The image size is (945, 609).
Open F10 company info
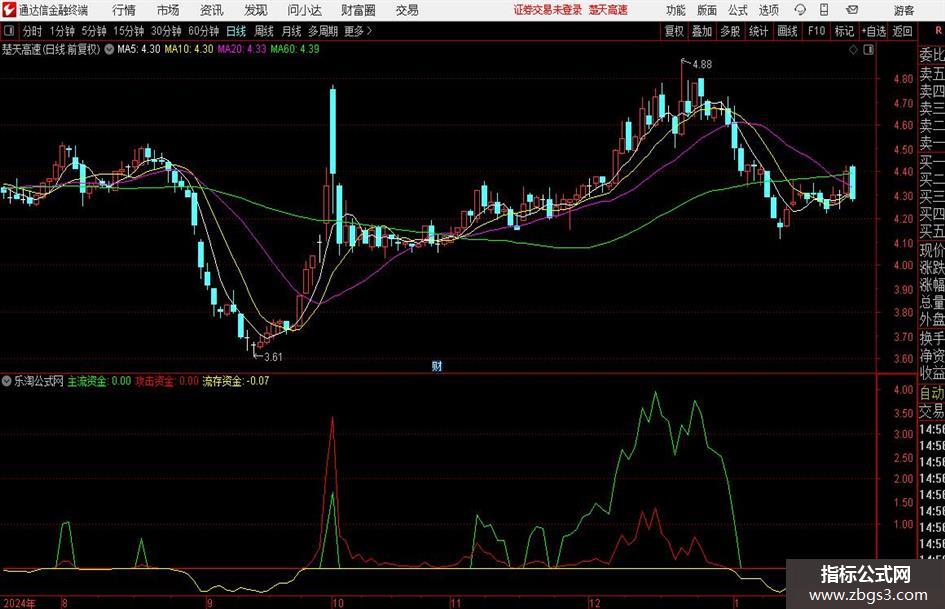[816, 31]
